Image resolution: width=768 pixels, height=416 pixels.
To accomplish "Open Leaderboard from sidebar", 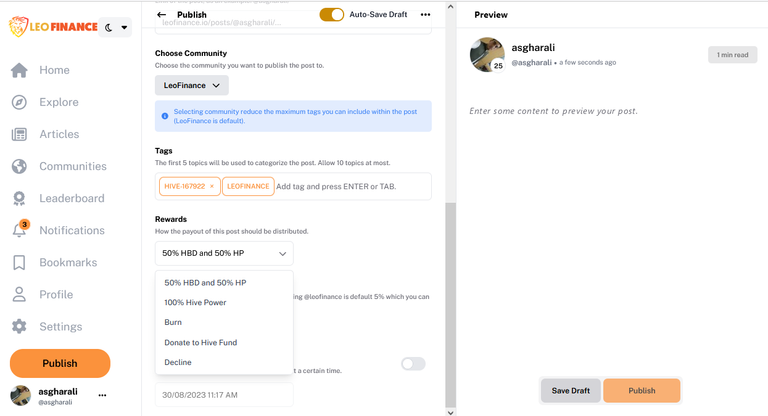I will (x=72, y=198).
